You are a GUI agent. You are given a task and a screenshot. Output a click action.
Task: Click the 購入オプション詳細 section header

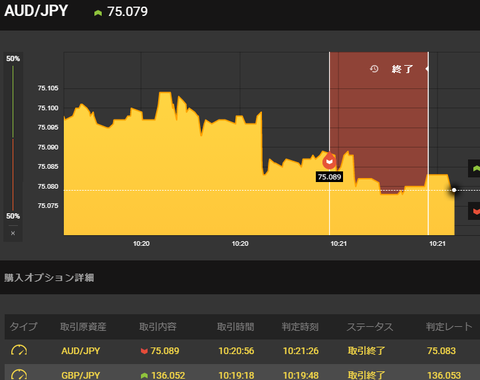(49, 277)
